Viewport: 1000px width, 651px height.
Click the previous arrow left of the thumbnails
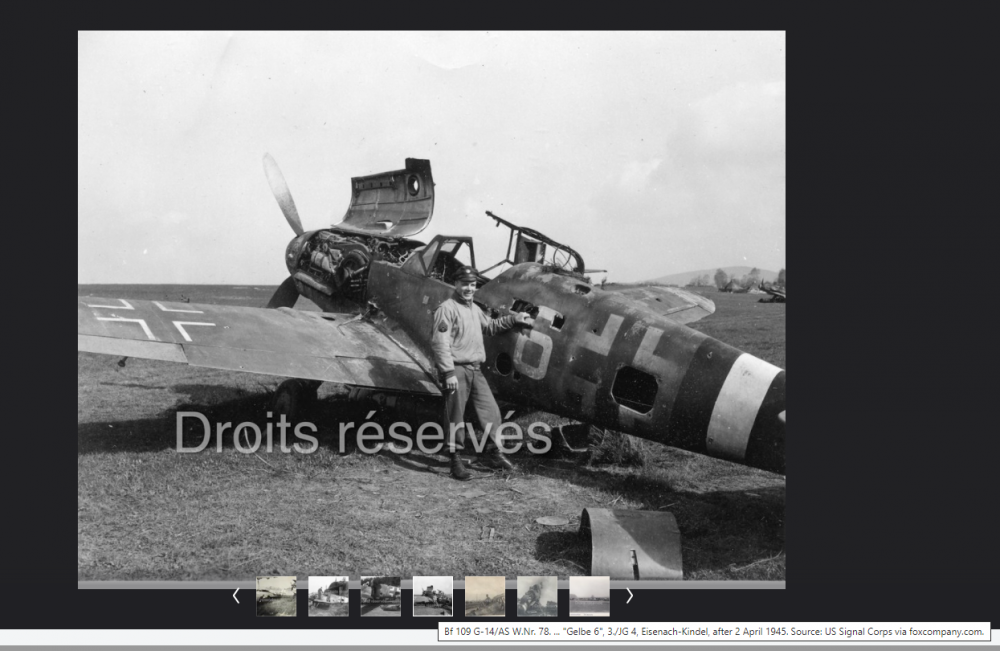click(x=236, y=596)
